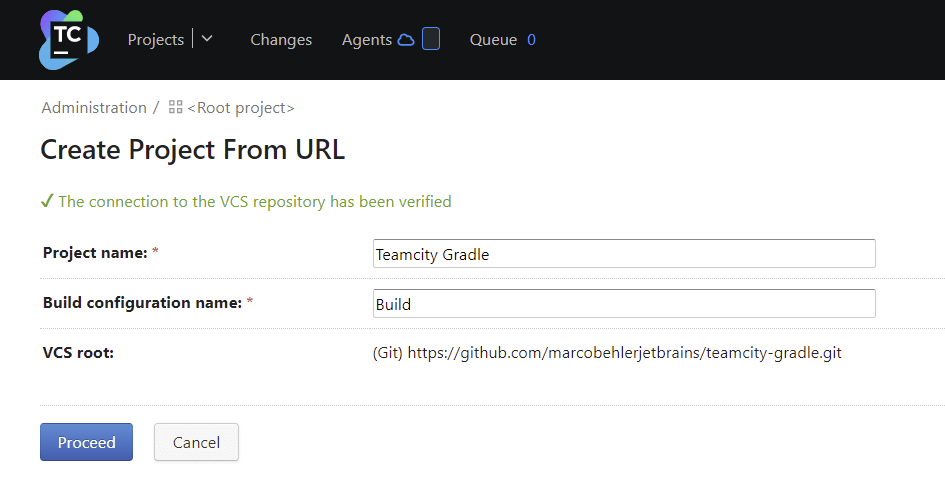This screenshot has height=485, width=945.
Task: Navigate to Administration breadcrumb
Action: (x=94, y=108)
